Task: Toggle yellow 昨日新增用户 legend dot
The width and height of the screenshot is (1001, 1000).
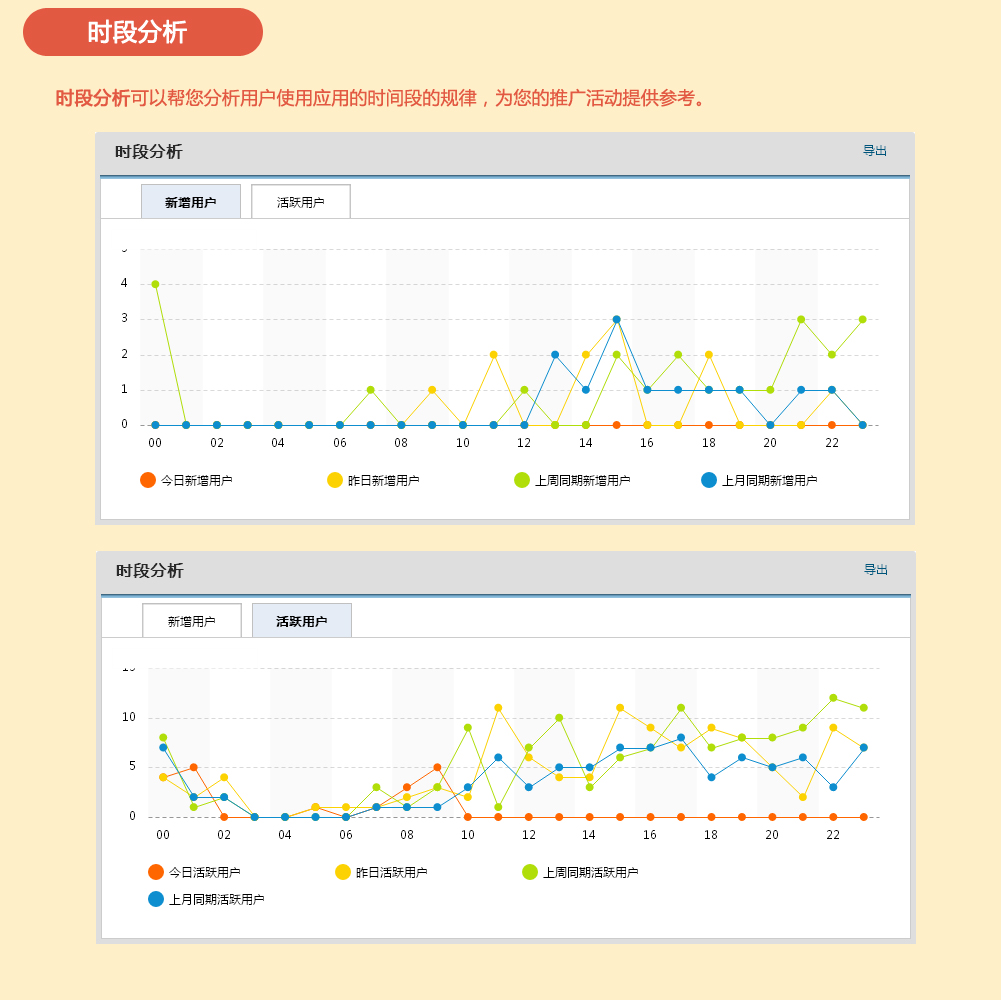Action: click(335, 480)
